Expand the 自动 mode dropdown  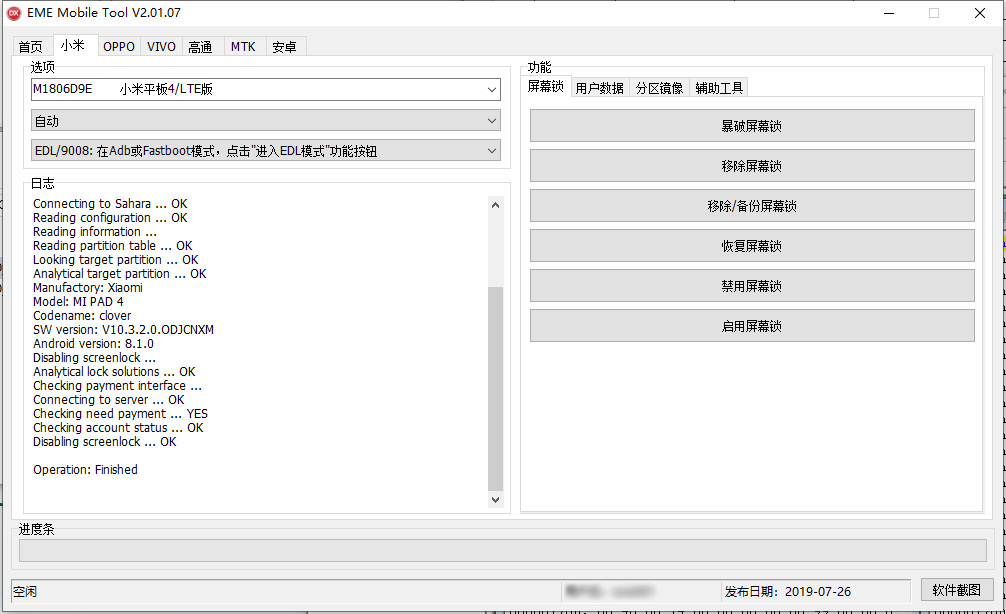click(265, 121)
